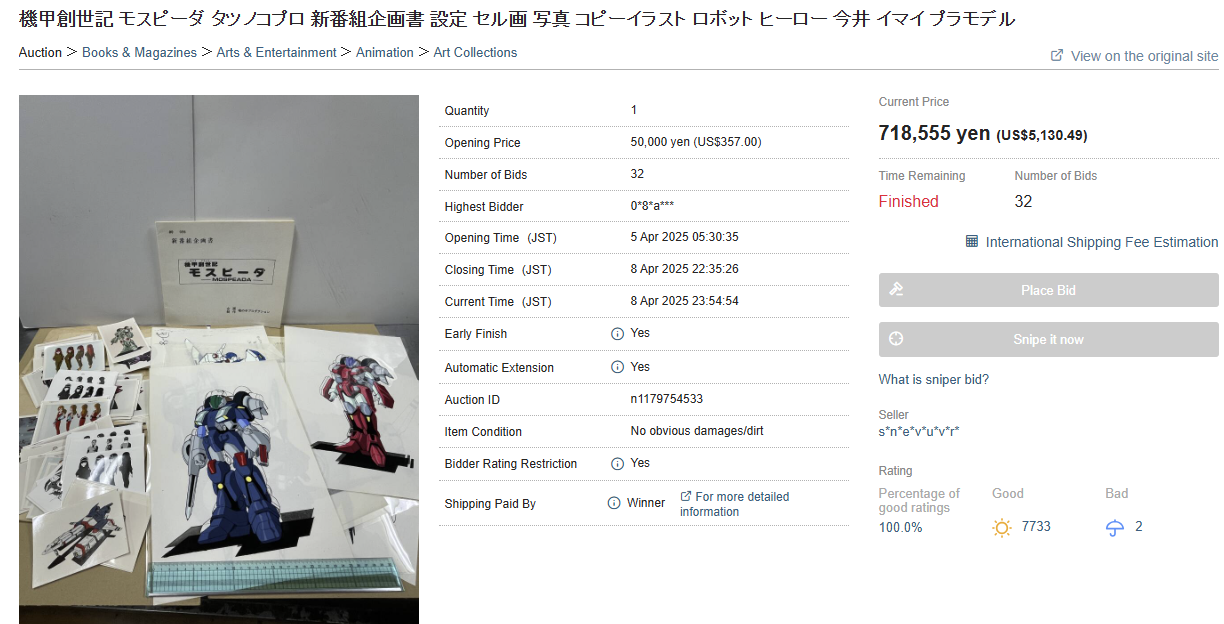Click the calculator icon for International Shipping Fee Estimation

[972, 242]
